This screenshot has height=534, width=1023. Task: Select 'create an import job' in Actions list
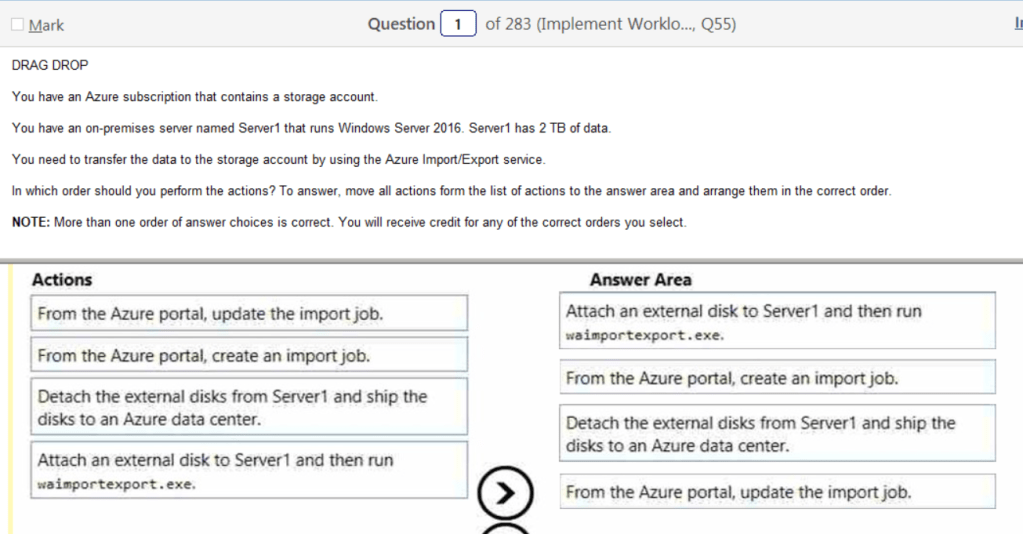pyautogui.click(x=249, y=355)
